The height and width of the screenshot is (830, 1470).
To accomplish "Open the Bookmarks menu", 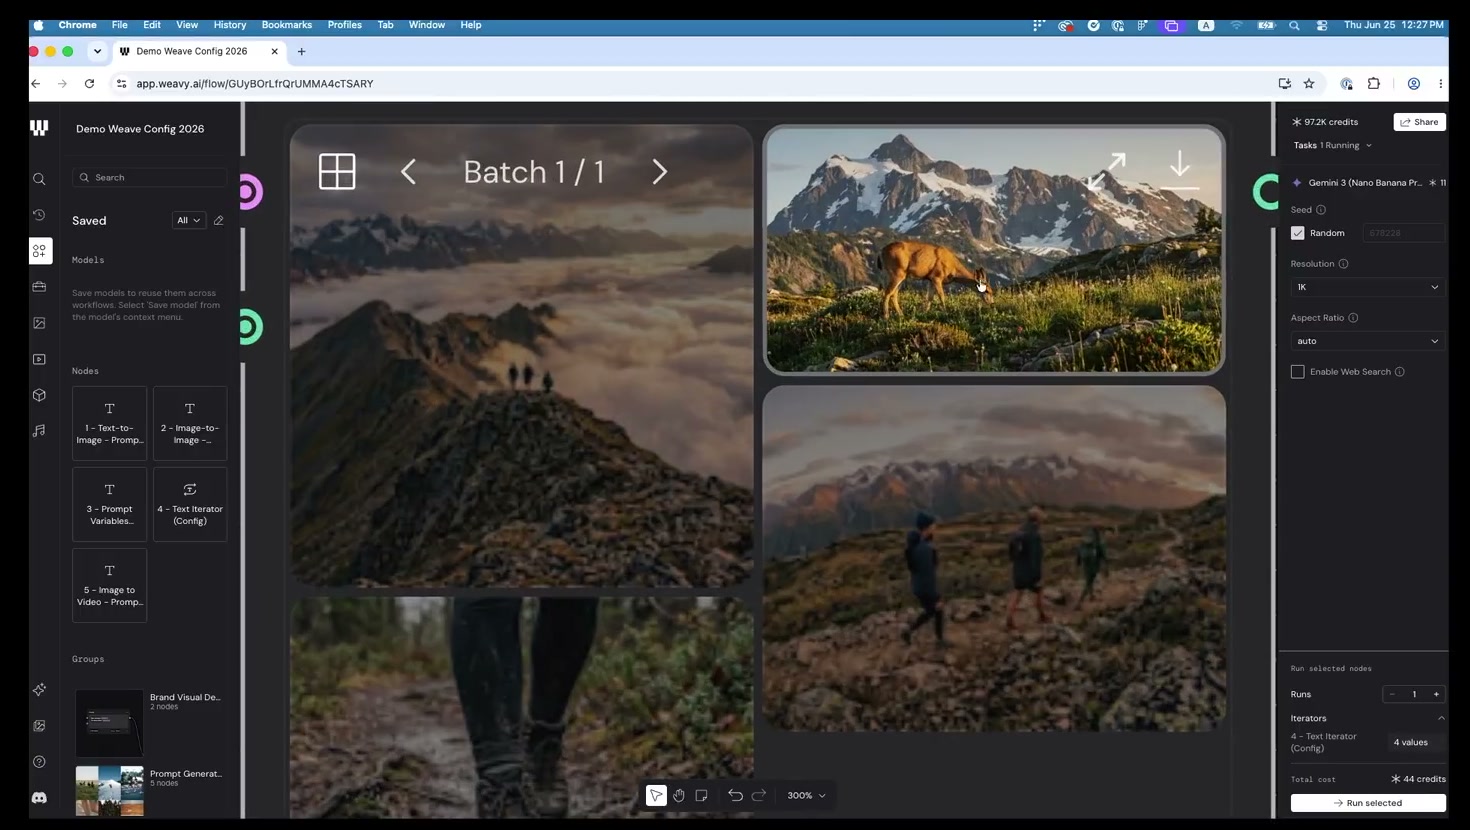I will 287,25.
